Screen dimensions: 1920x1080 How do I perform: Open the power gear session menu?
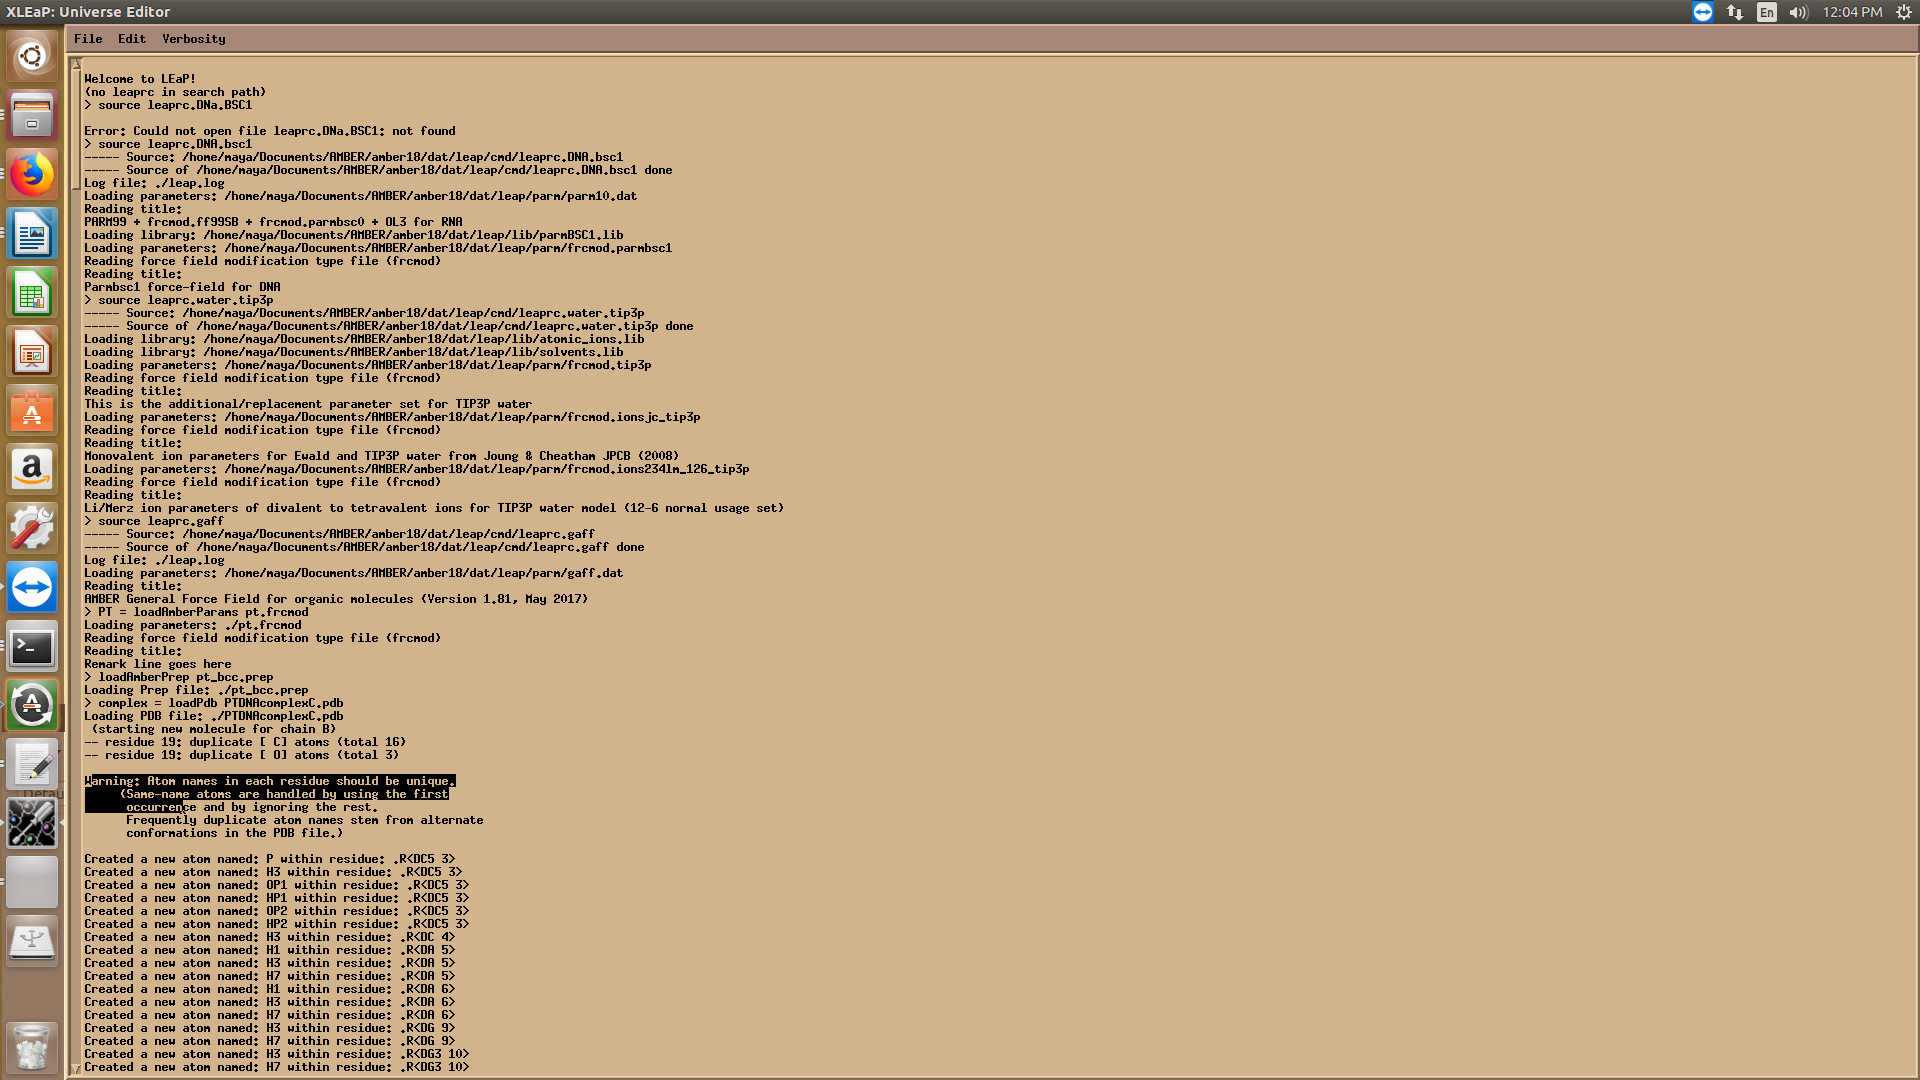(1904, 12)
